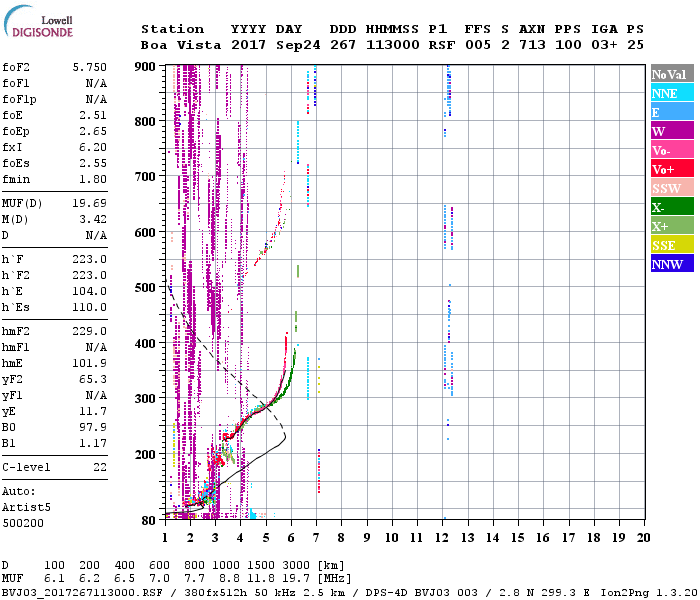The image size is (700, 600).
Task: Select the Vo- pink legend entry
Action: tap(668, 150)
